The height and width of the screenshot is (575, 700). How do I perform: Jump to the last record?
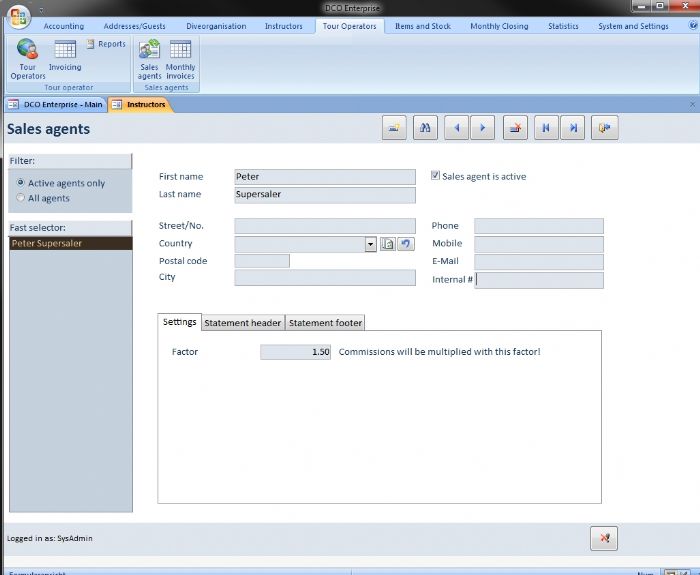pyautogui.click(x=573, y=128)
